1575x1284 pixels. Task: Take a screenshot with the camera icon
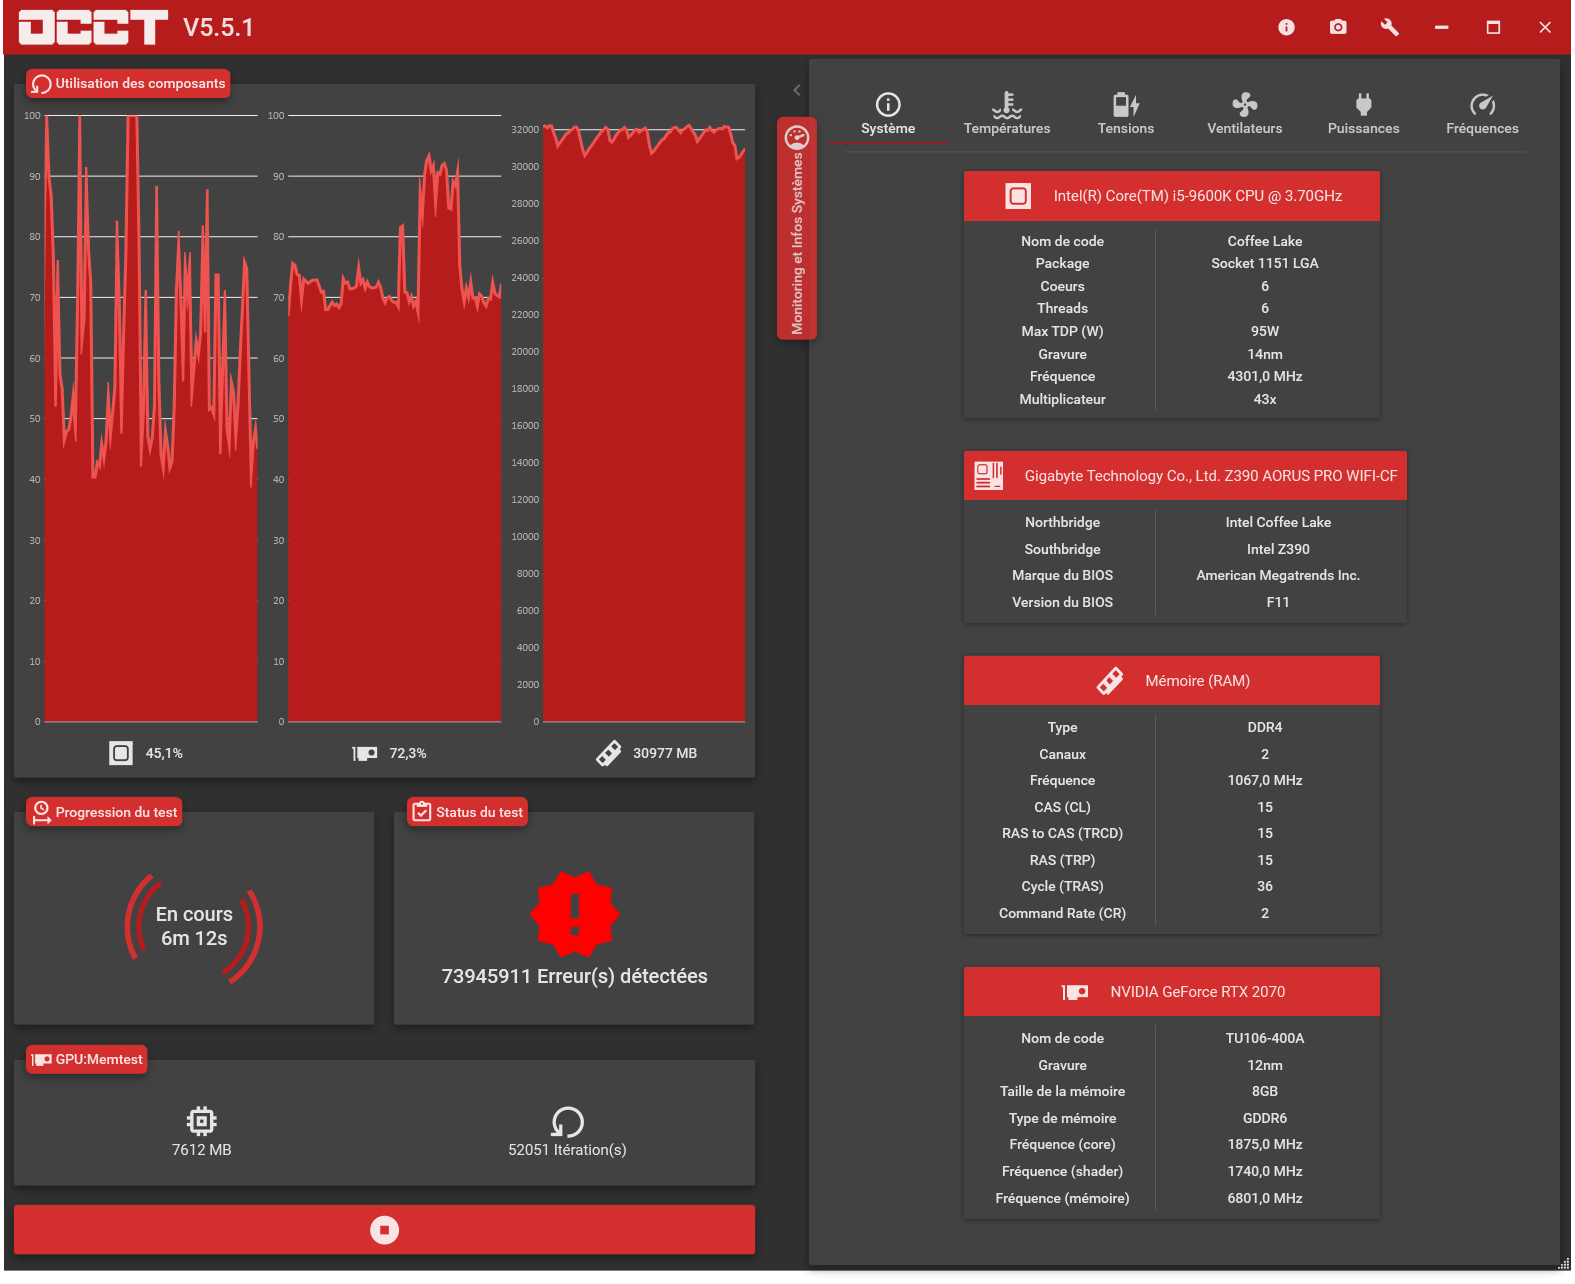[x=1338, y=27]
